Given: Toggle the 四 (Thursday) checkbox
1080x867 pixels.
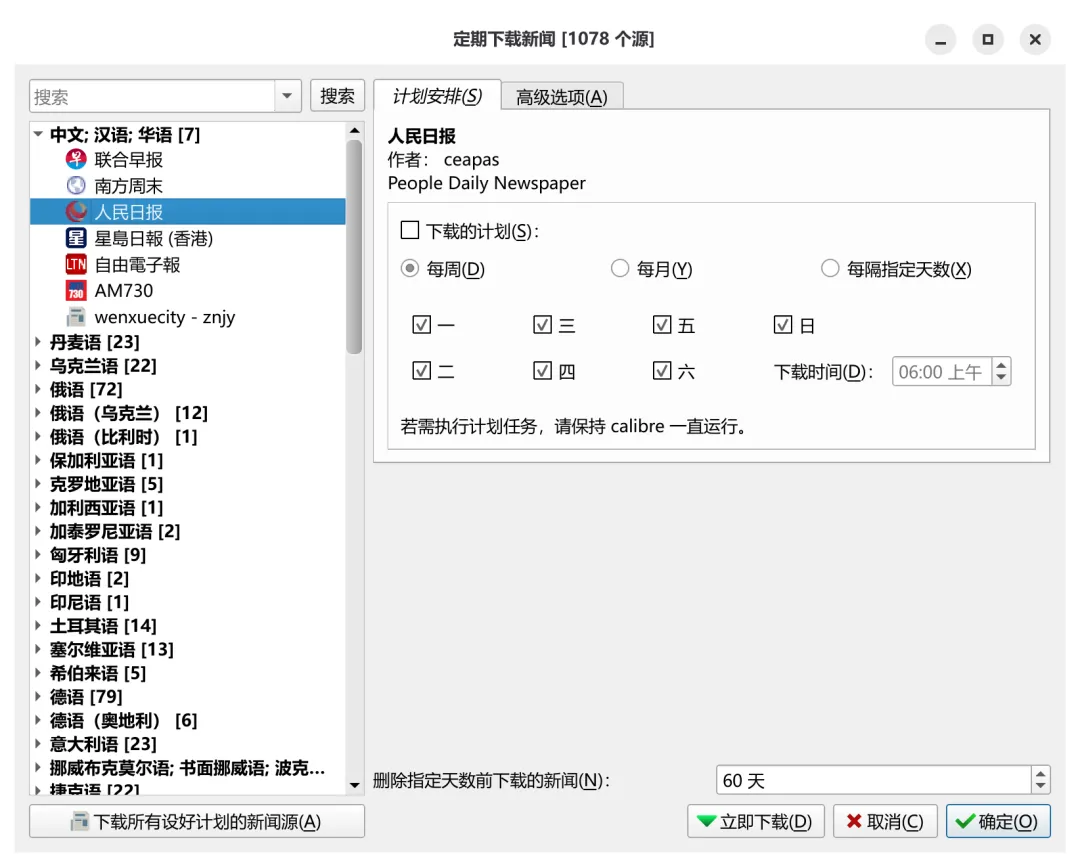Looking at the screenshot, I should [543, 371].
